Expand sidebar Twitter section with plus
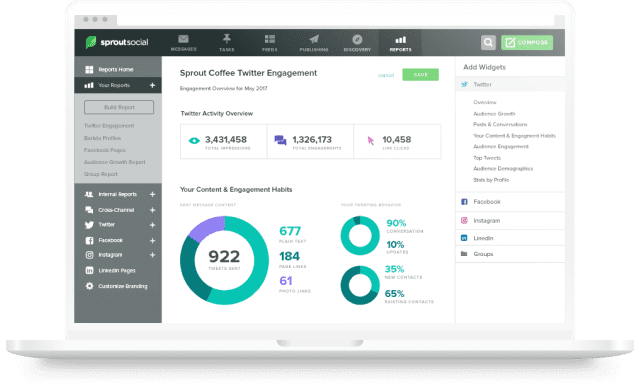The height and width of the screenshot is (392, 640). coord(152,225)
